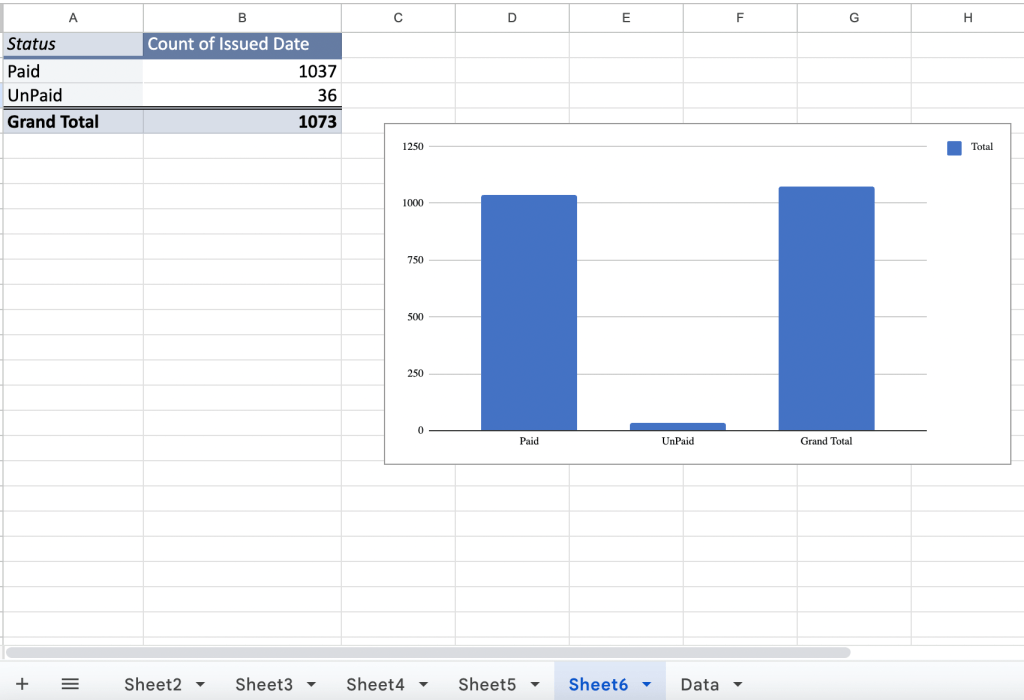The image size is (1024, 700).
Task: Click the horizontal scrollbar
Action: tap(428, 652)
